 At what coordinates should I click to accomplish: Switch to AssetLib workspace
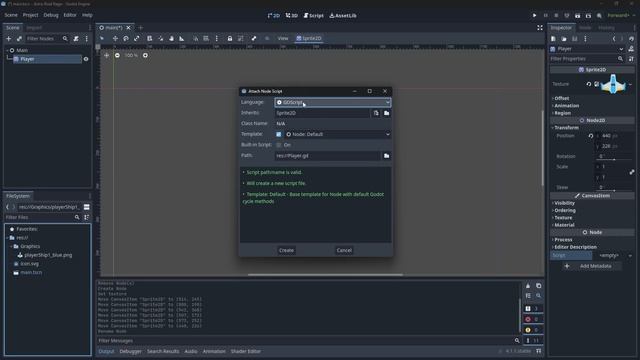point(343,16)
